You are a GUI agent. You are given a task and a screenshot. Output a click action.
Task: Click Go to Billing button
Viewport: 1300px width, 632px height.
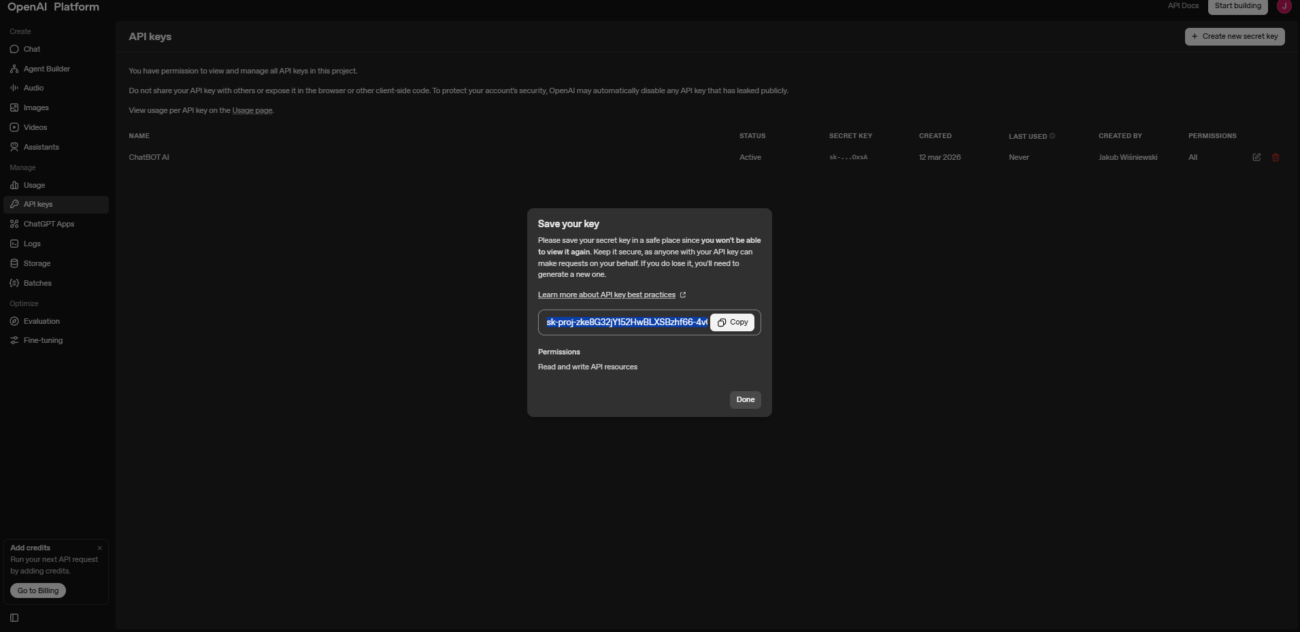click(38, 591)
